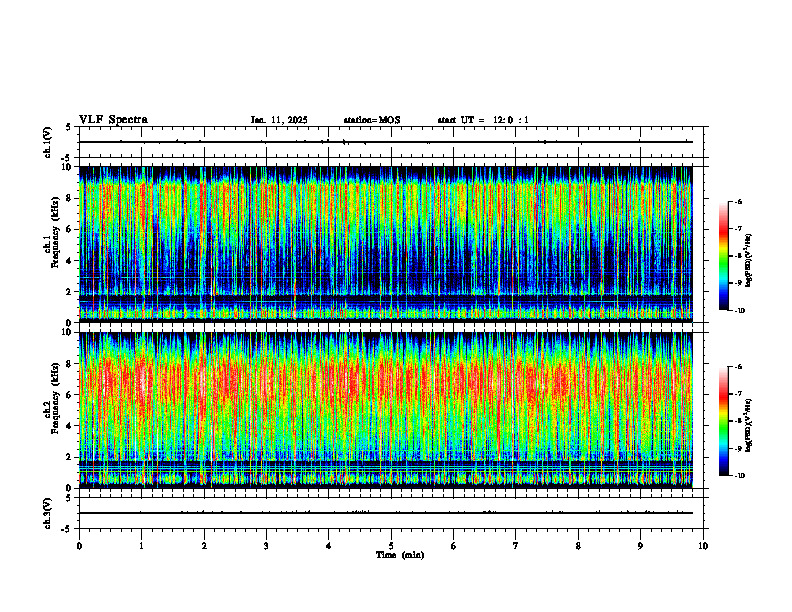792x612 pixels.
Task: Click time axis tick label 0
Action: pyautogui.click(x=79, y=546)
